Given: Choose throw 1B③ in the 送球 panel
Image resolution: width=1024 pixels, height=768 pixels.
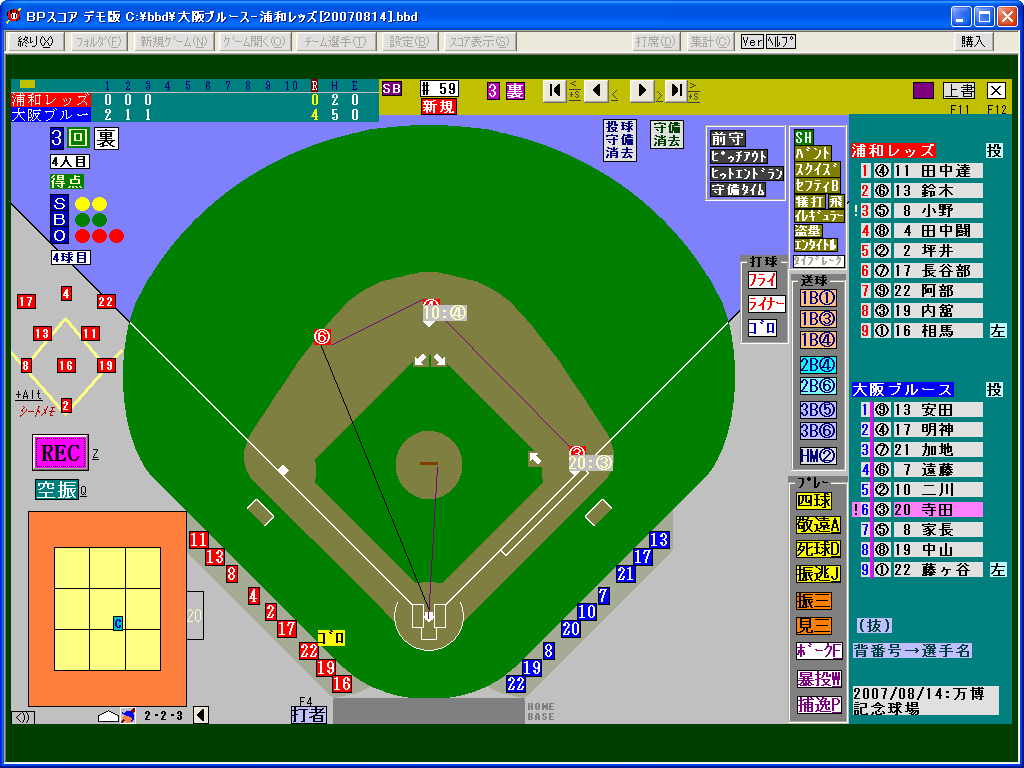Looking at the screenshot, I should [818, 319].
